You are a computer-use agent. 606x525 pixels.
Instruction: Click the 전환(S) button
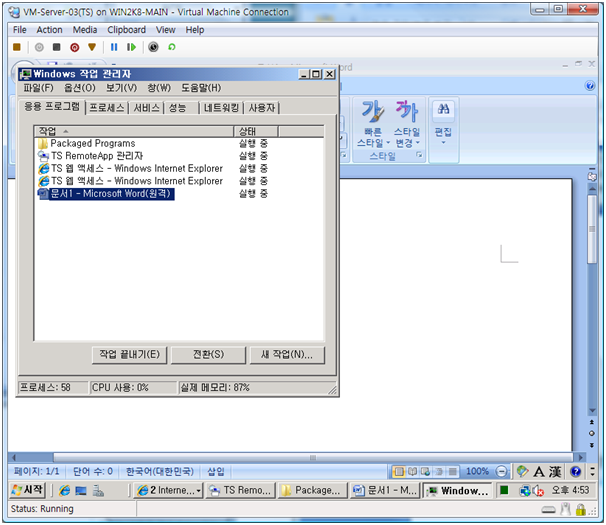point(208,355)
